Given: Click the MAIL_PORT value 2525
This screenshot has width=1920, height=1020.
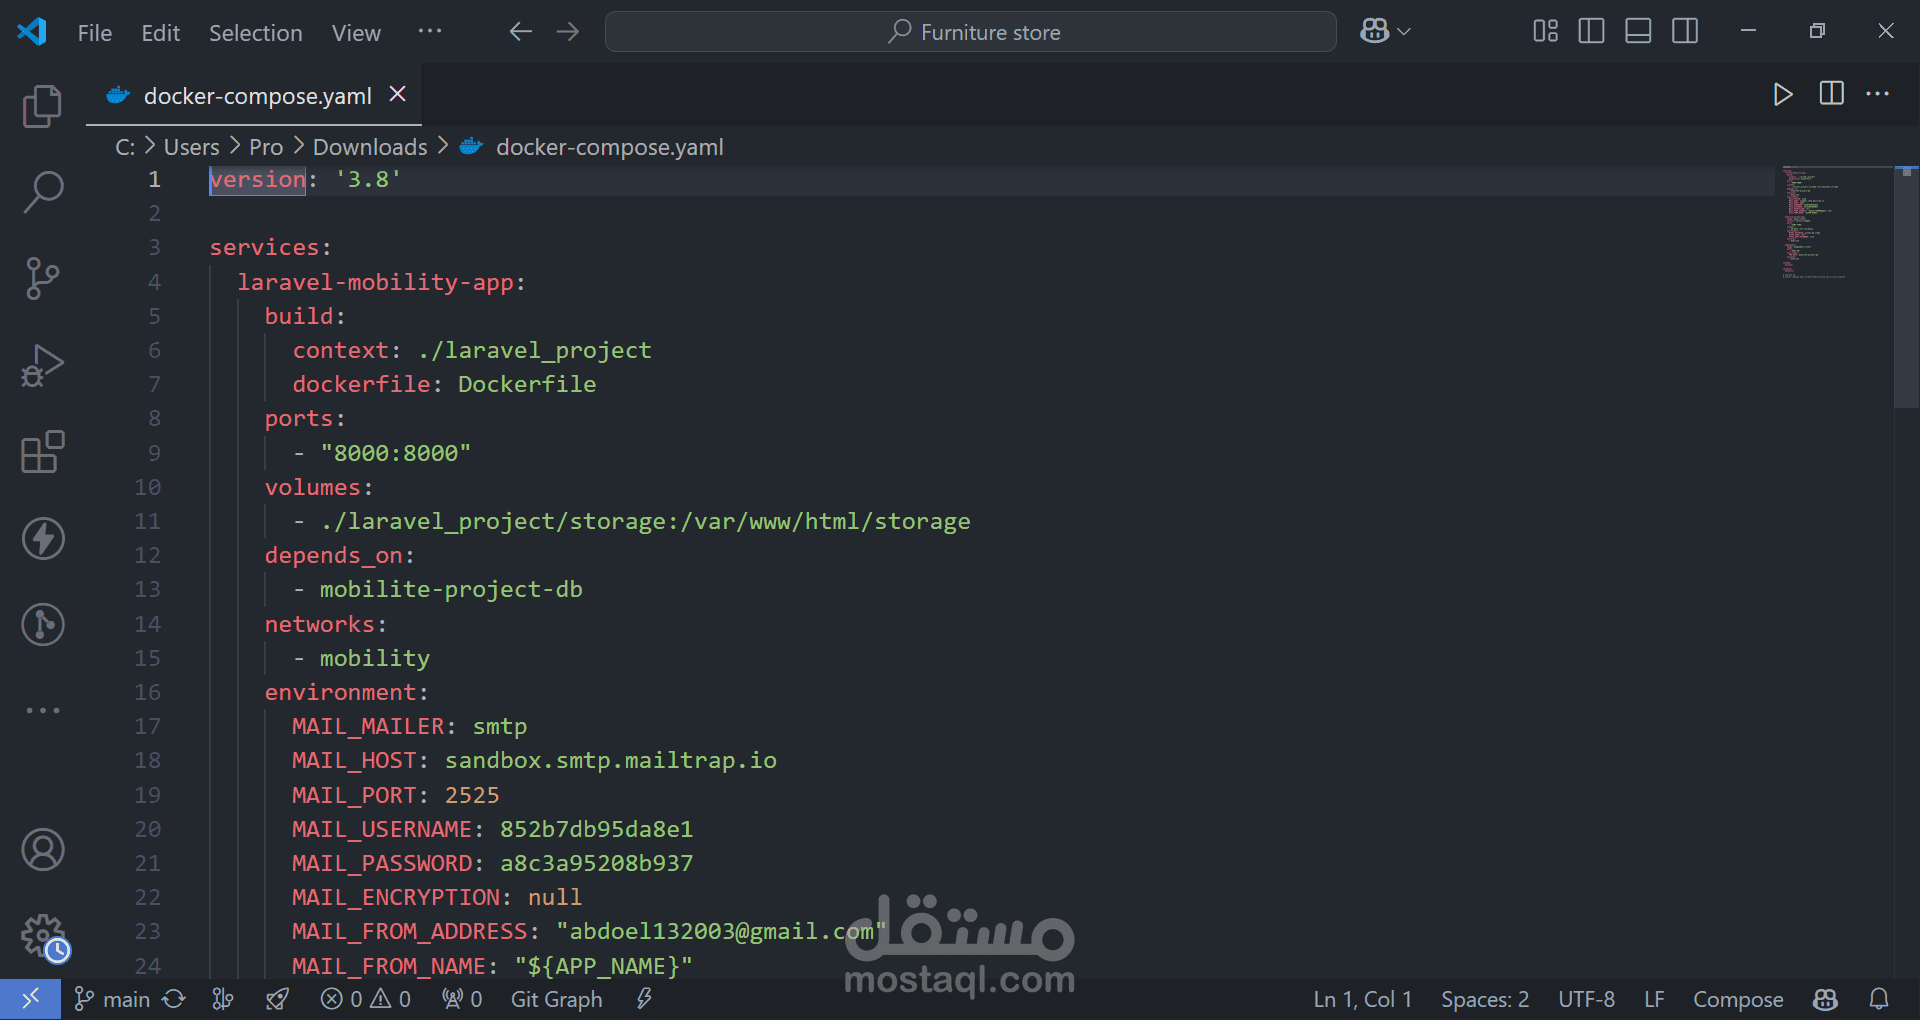Looking at the screenshot, I should 472,795.
